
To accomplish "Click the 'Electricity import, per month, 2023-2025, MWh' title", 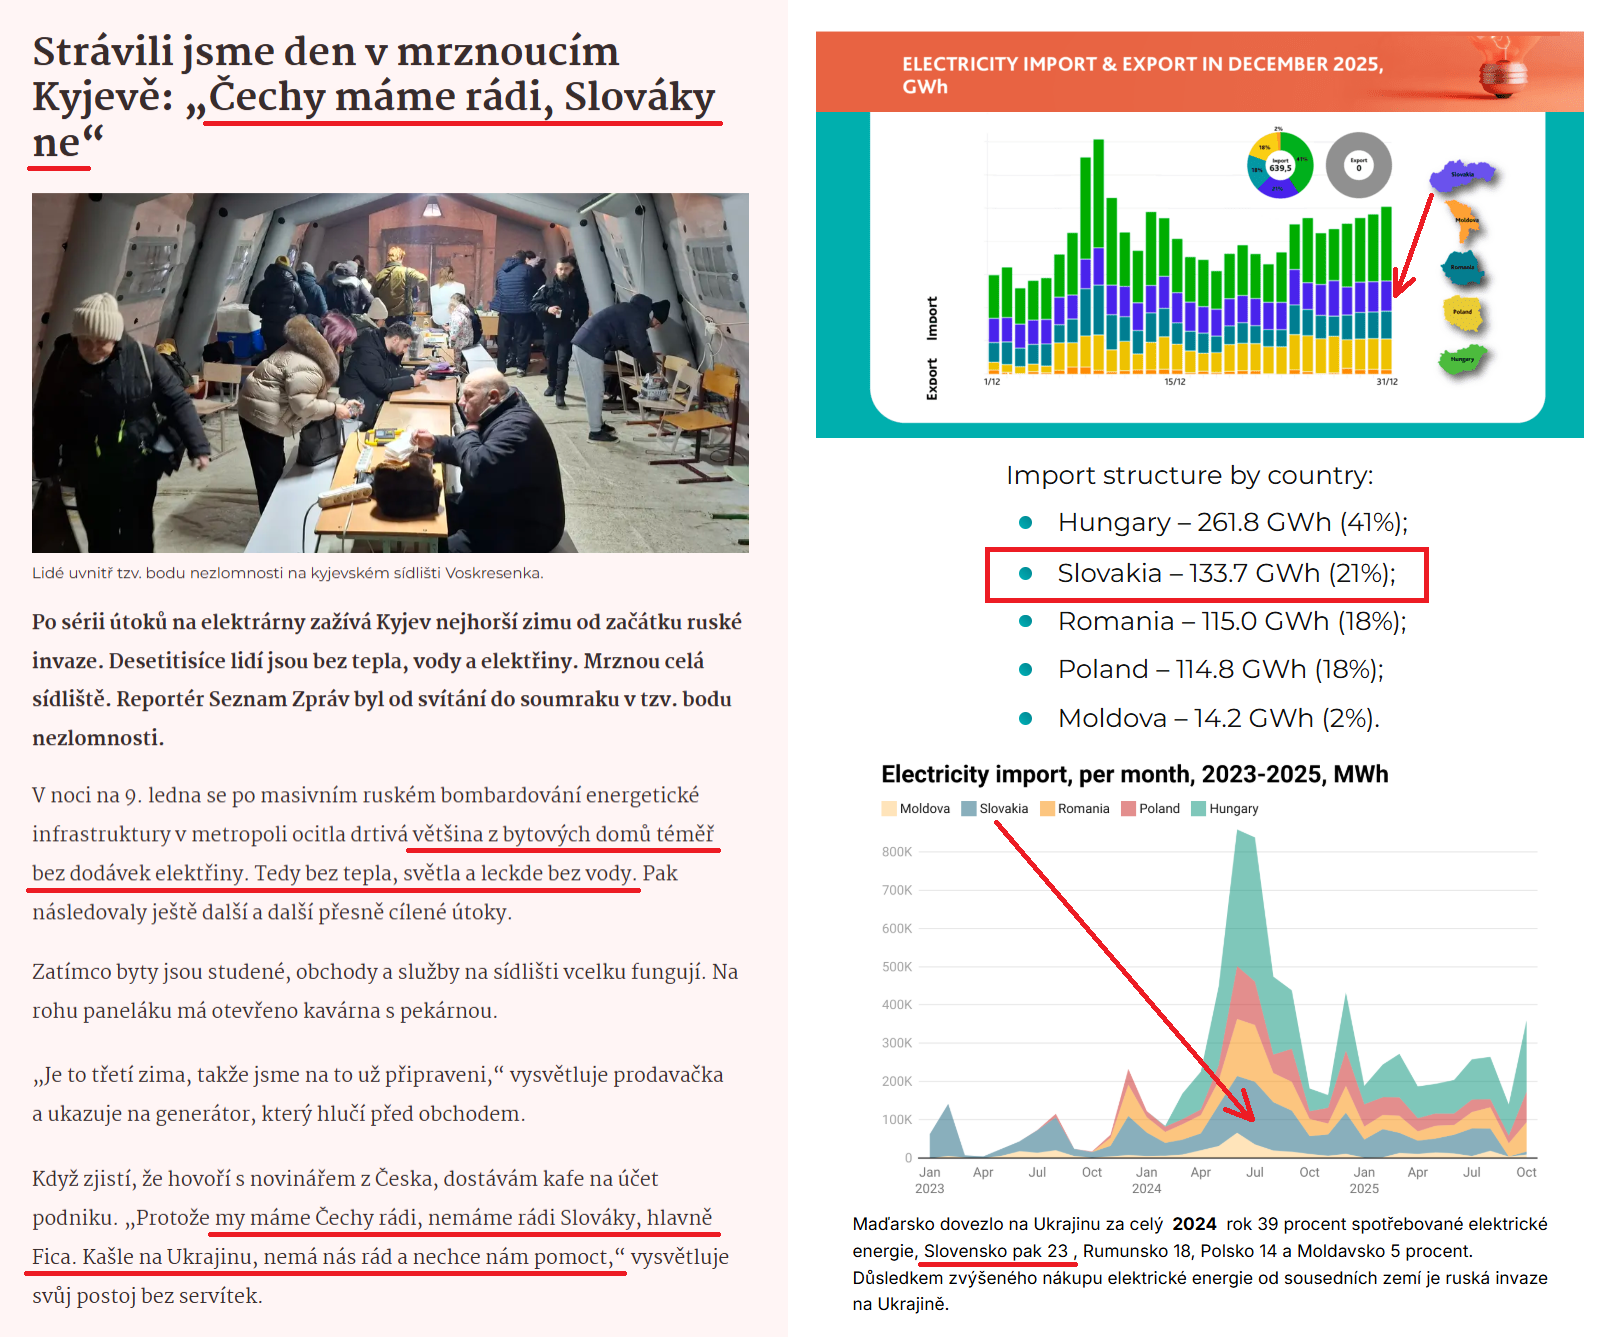I will (1134, 774).
